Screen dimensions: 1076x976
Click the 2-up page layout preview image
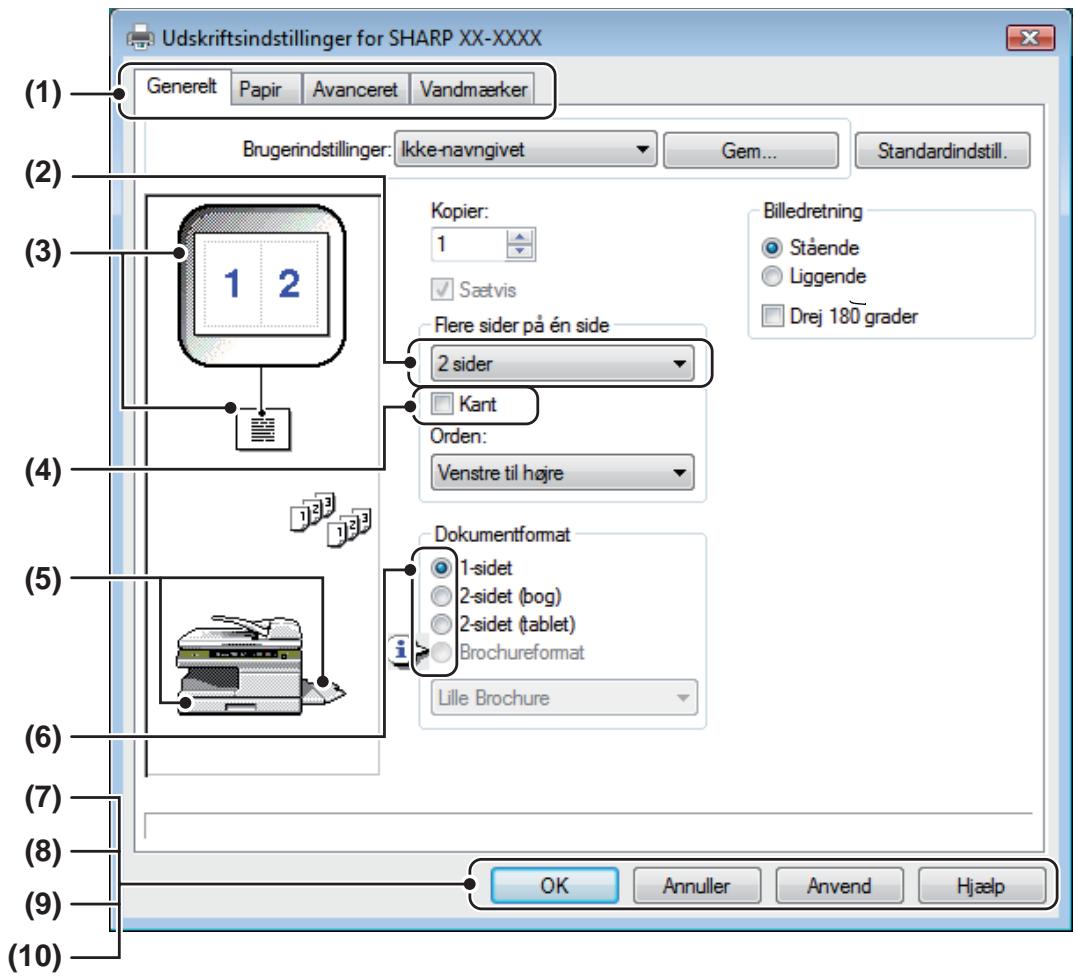[x=261, y=284]
